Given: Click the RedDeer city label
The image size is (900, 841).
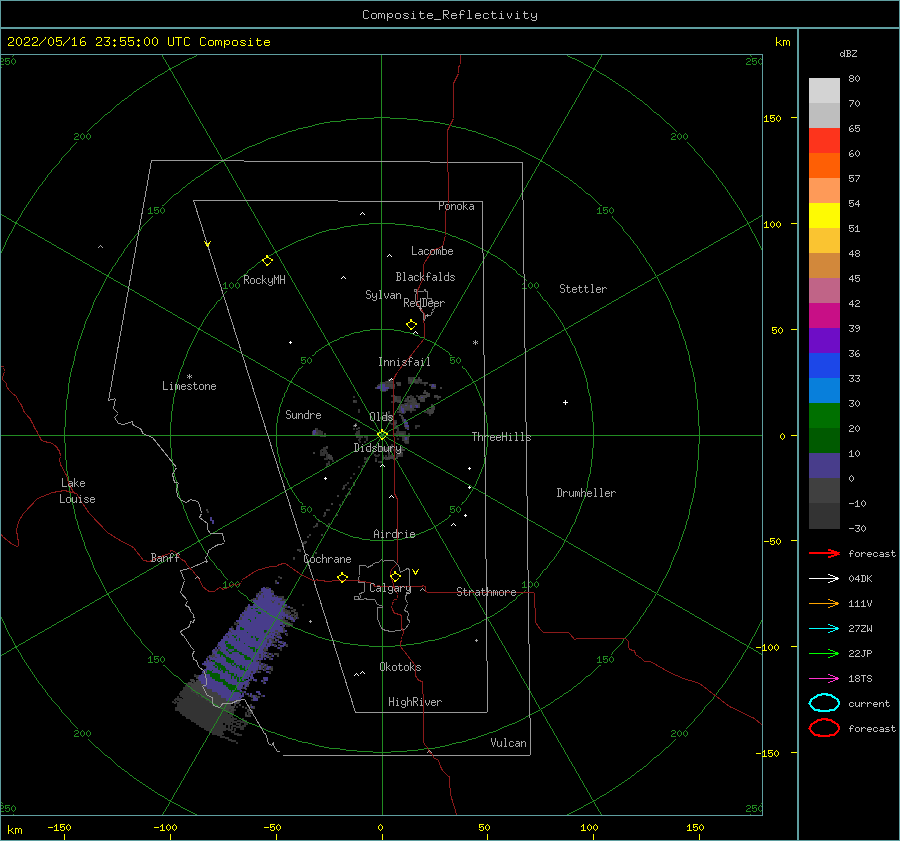Looking at the screenshot, I should [x=424, y=303].
